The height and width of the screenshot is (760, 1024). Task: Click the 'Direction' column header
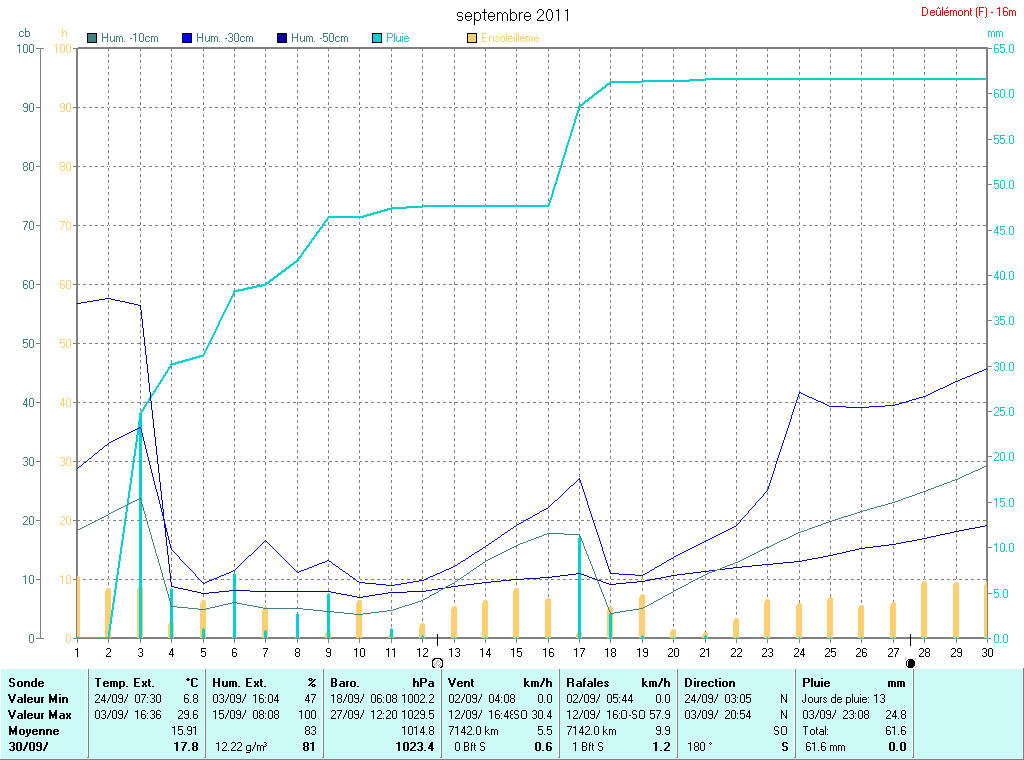[710, 683]
